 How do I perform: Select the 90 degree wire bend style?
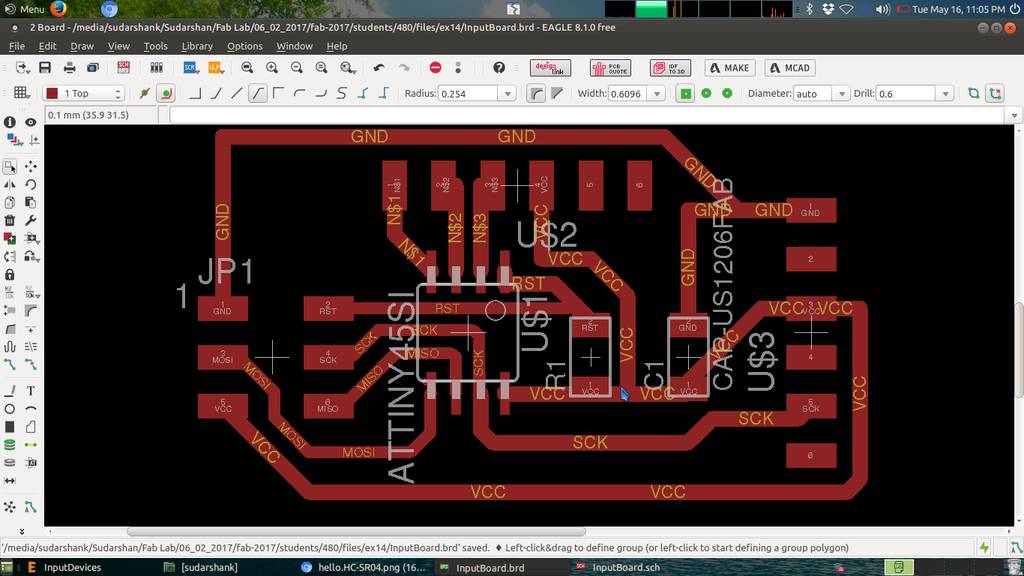click(x=195, y=93)
